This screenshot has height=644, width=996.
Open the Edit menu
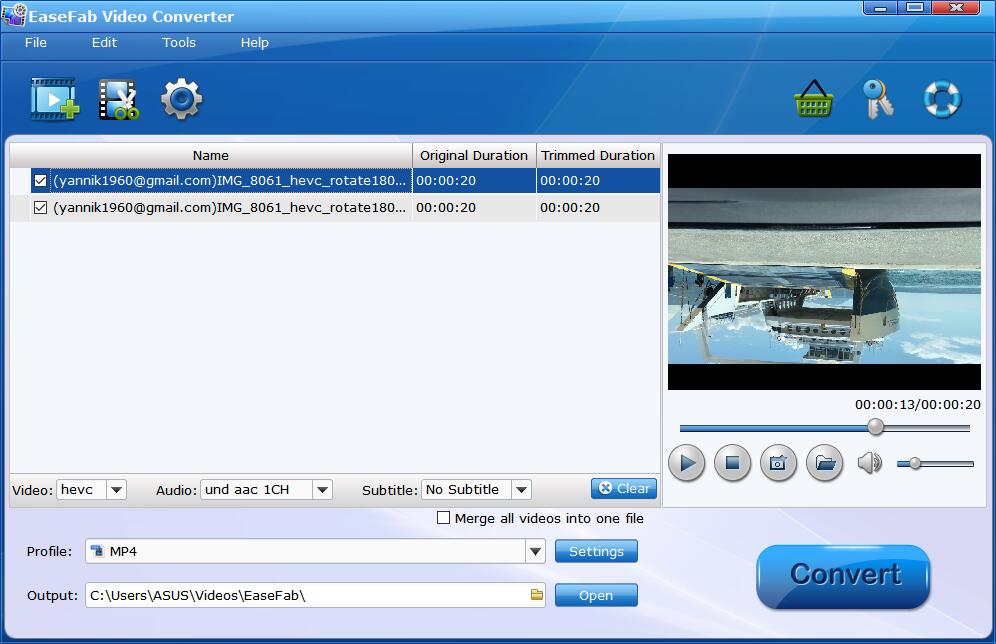pyautogui.click(x=104, y=43)
